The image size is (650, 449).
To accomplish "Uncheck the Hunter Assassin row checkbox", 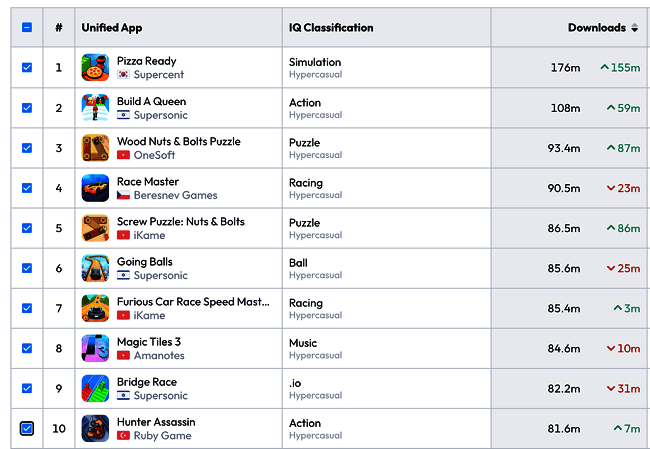I will point(27,428).
